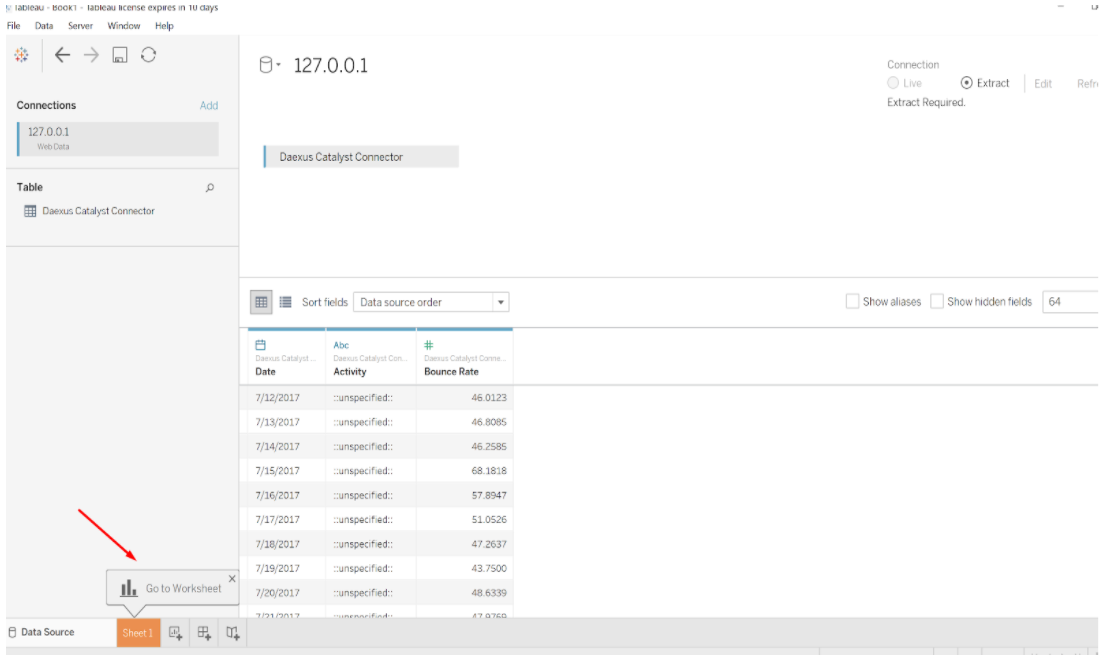Add a new dashboard with the tab icon
The image size is (1118, 660).
tap(204, 633)
